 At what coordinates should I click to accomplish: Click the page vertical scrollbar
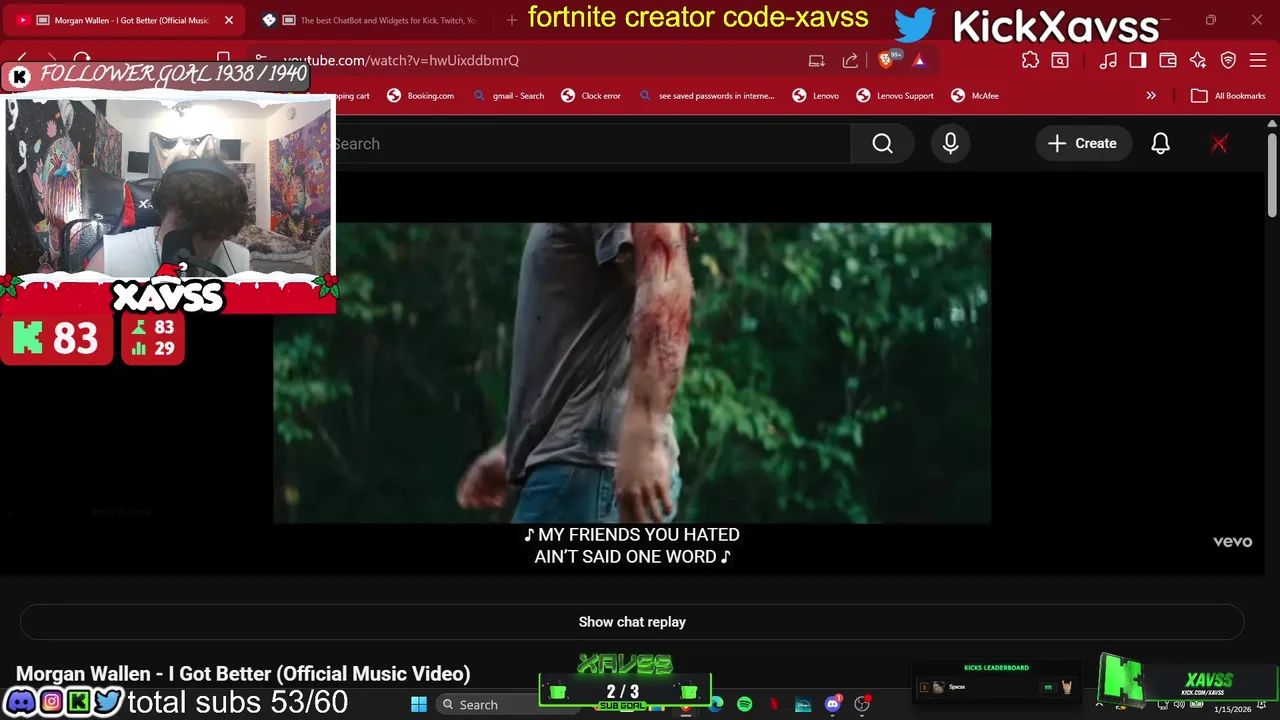tap(1272, 175)
